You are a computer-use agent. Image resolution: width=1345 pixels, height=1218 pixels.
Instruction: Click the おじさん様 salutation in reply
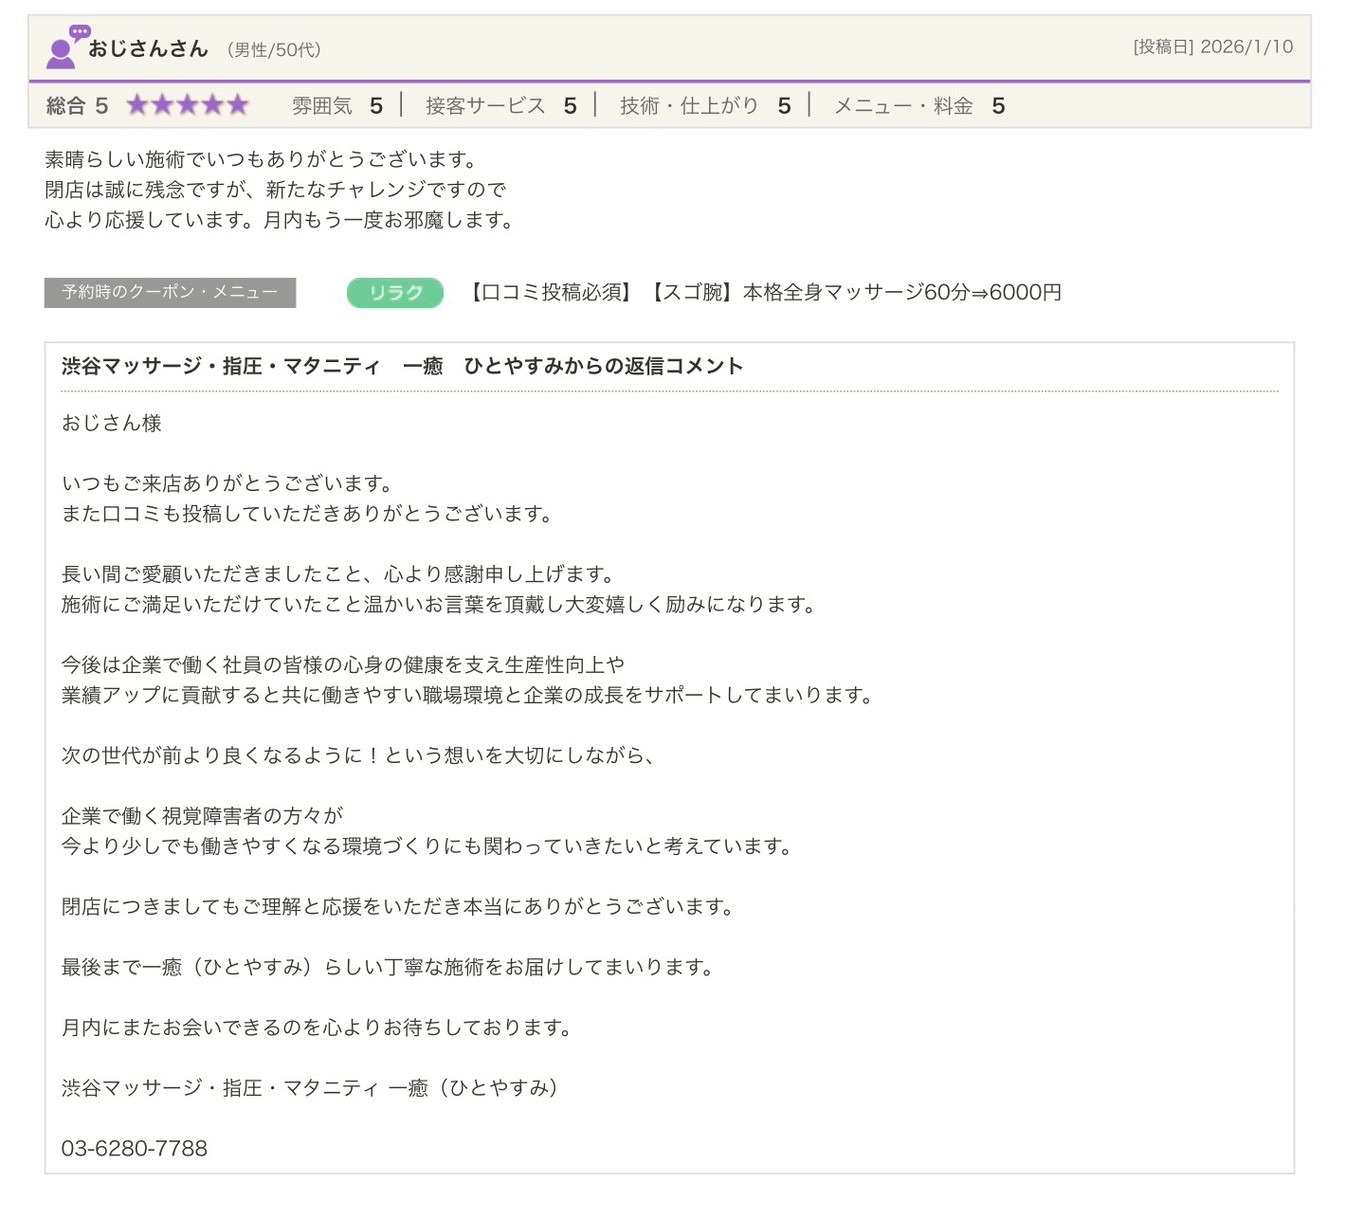111,423
